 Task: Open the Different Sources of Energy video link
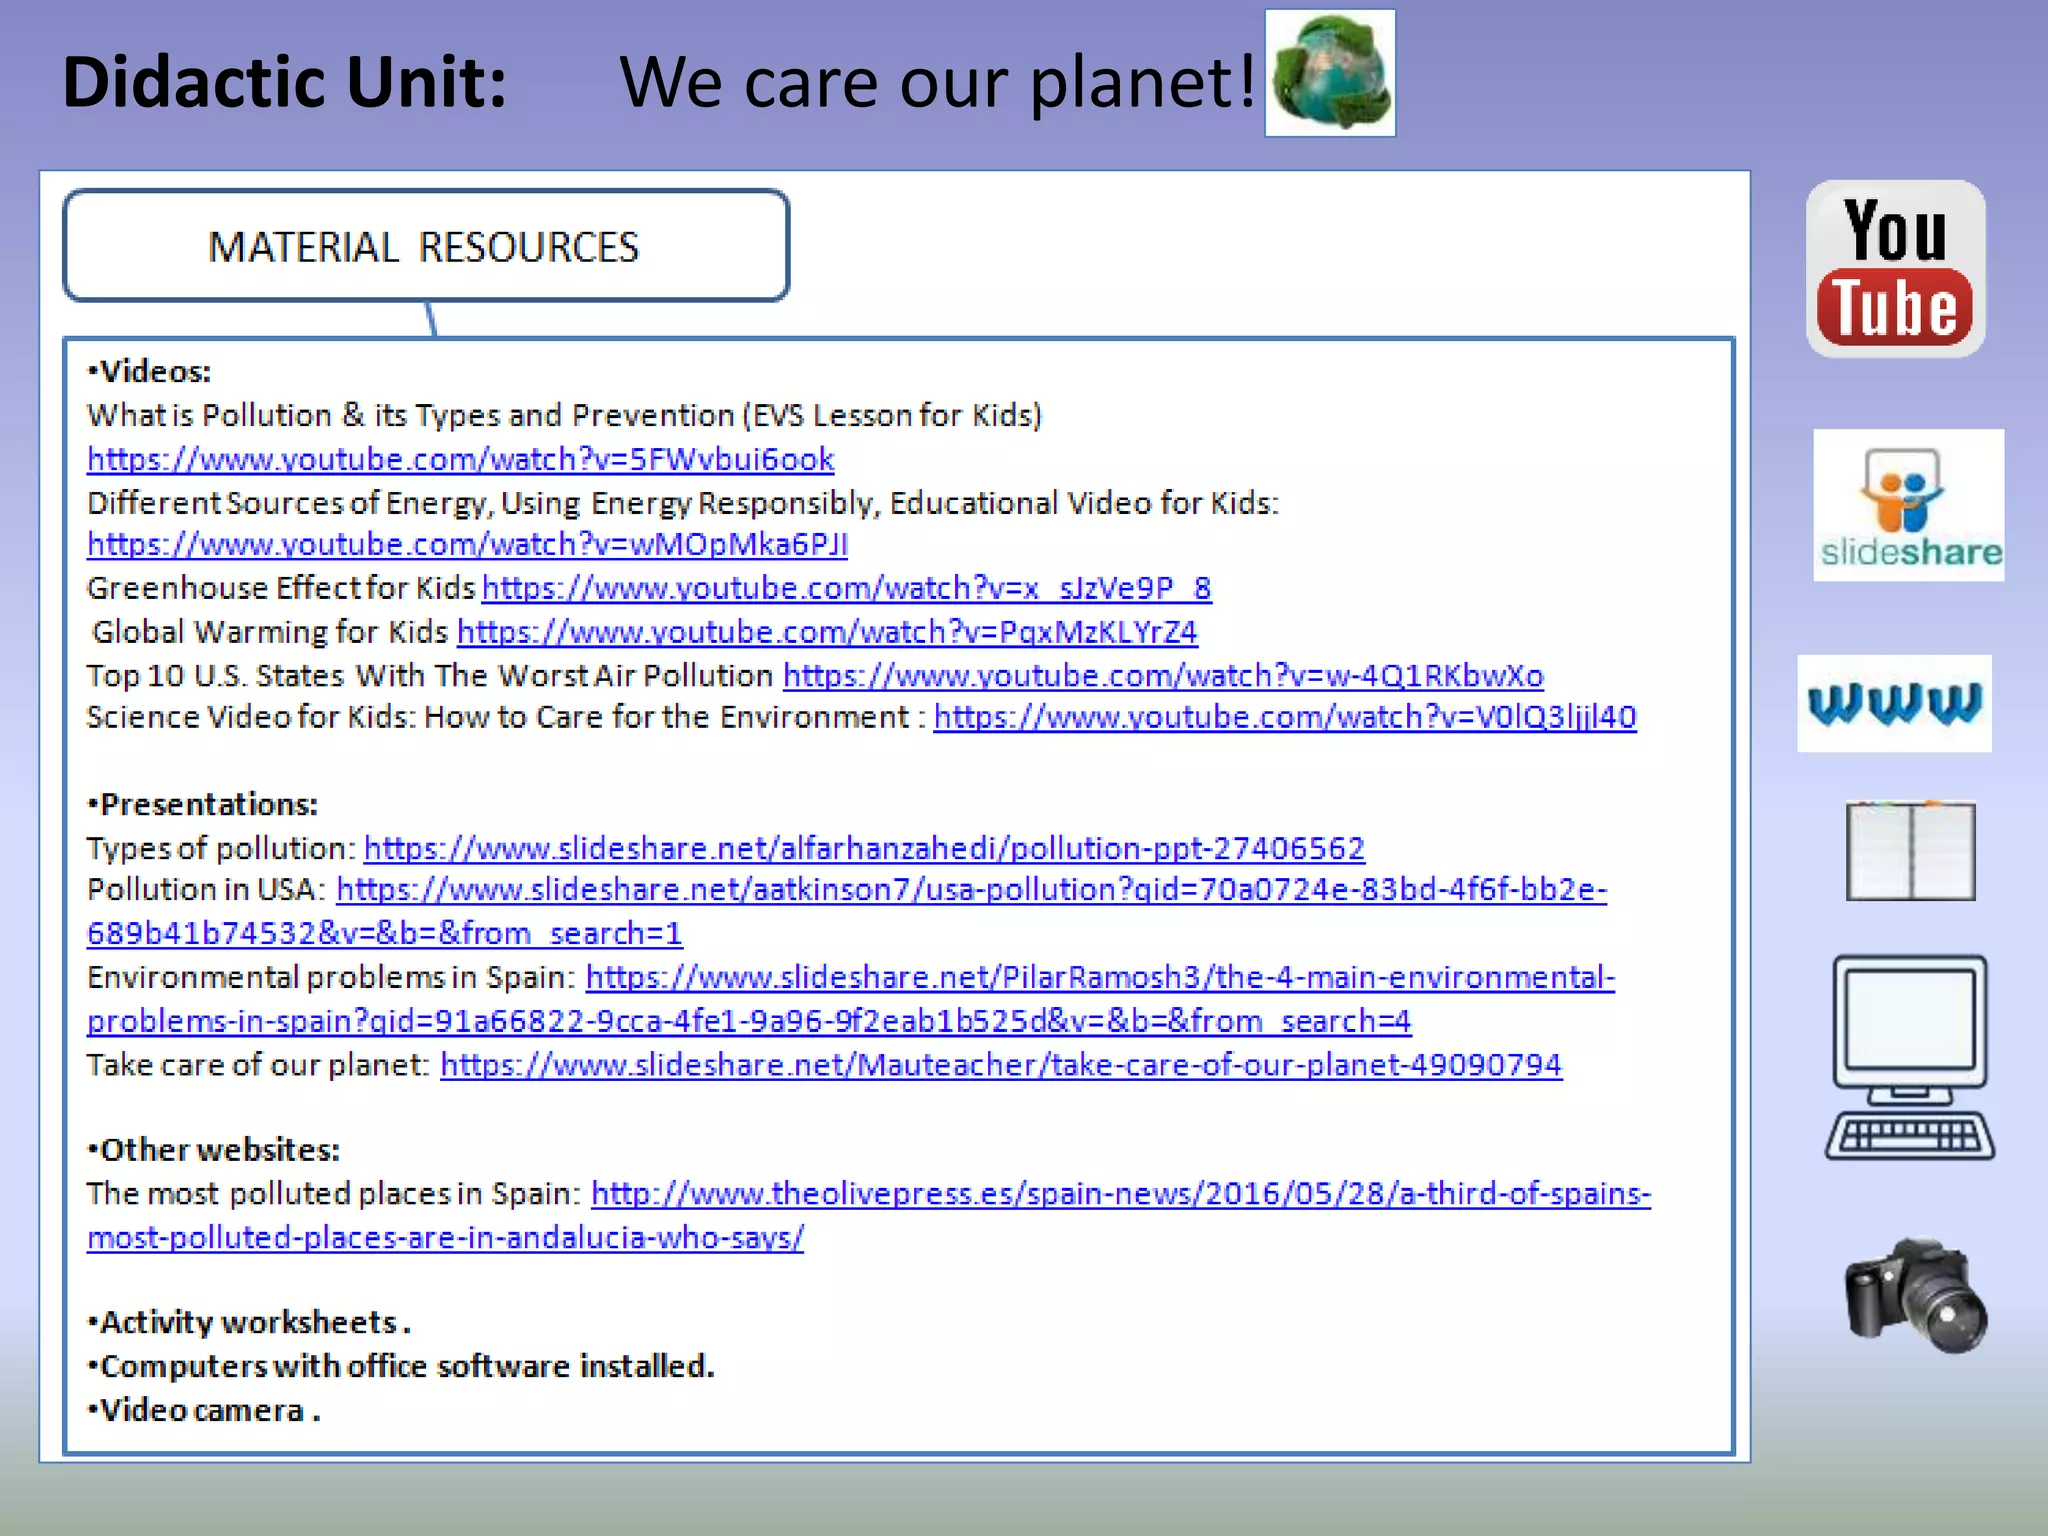(x=467, y=544)
